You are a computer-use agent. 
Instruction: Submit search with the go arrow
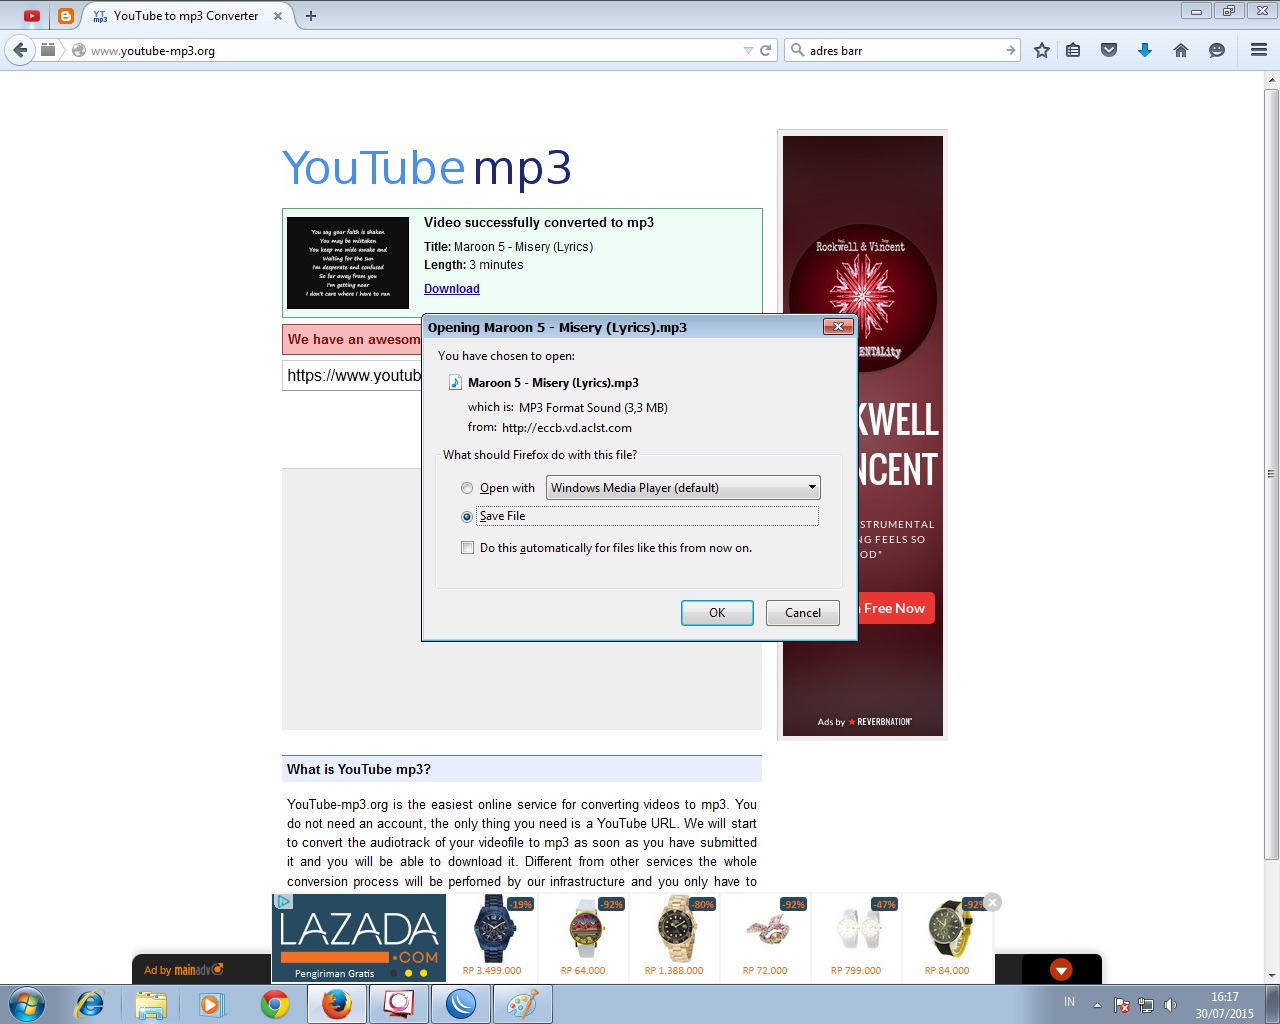1010,50
